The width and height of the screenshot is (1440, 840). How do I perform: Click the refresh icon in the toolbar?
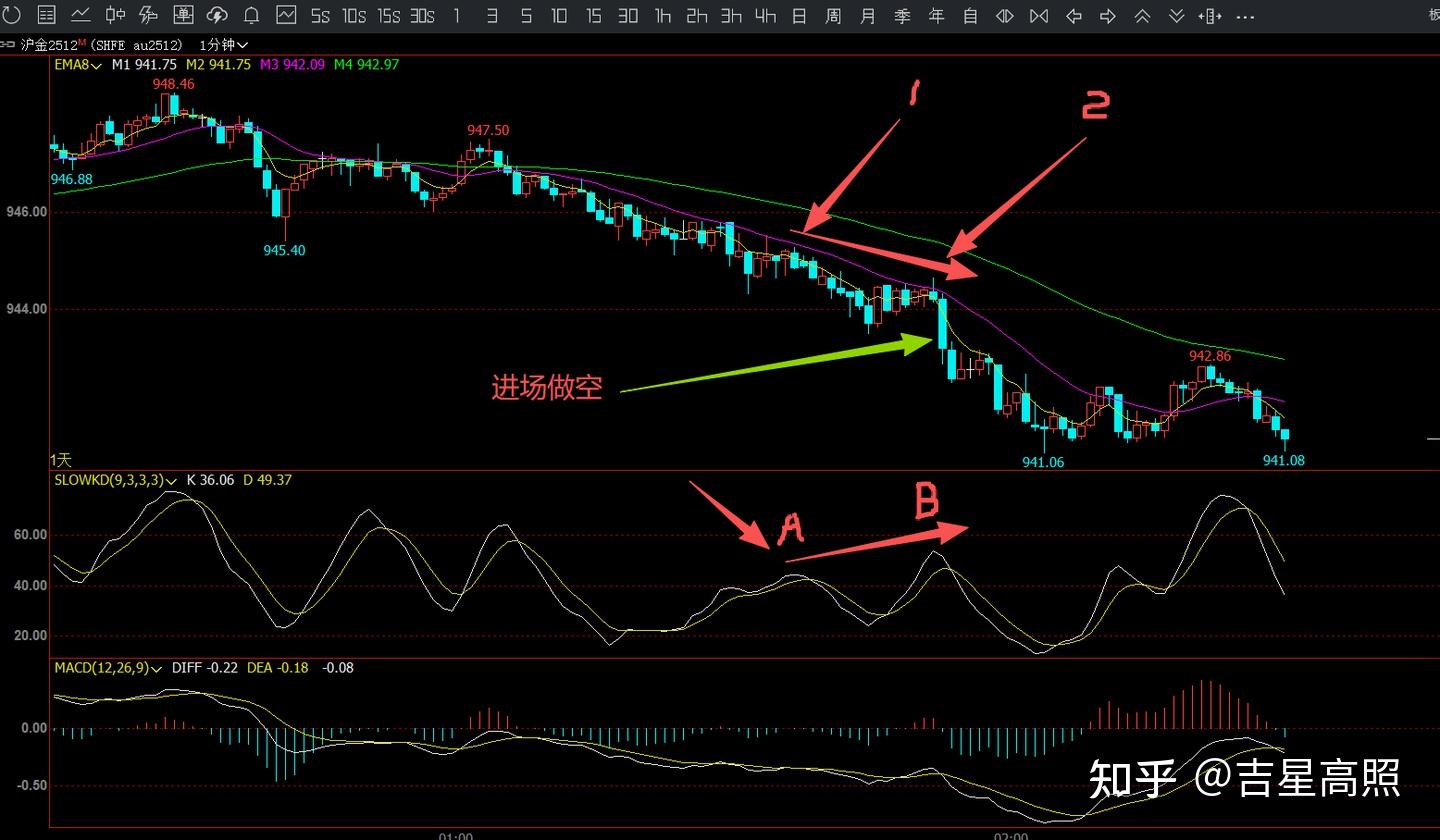11,15
